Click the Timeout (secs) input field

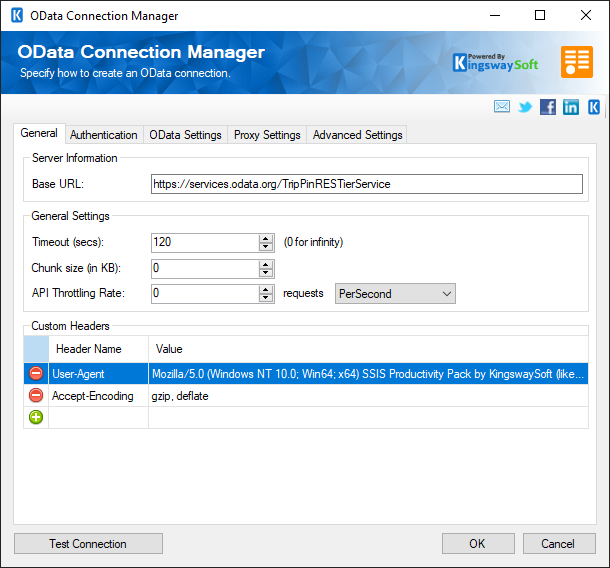click(x=205, y=242)
